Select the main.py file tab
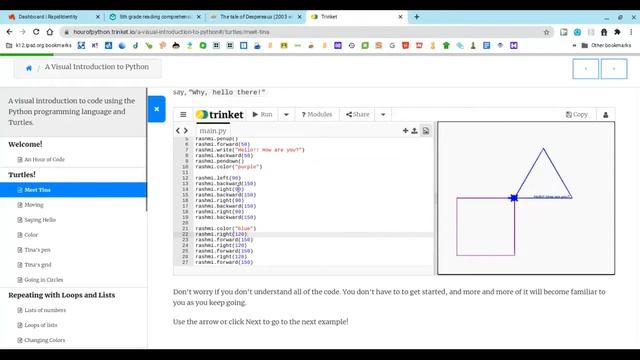Viewport: 640px width, 360px height. [x=213, y=131]
